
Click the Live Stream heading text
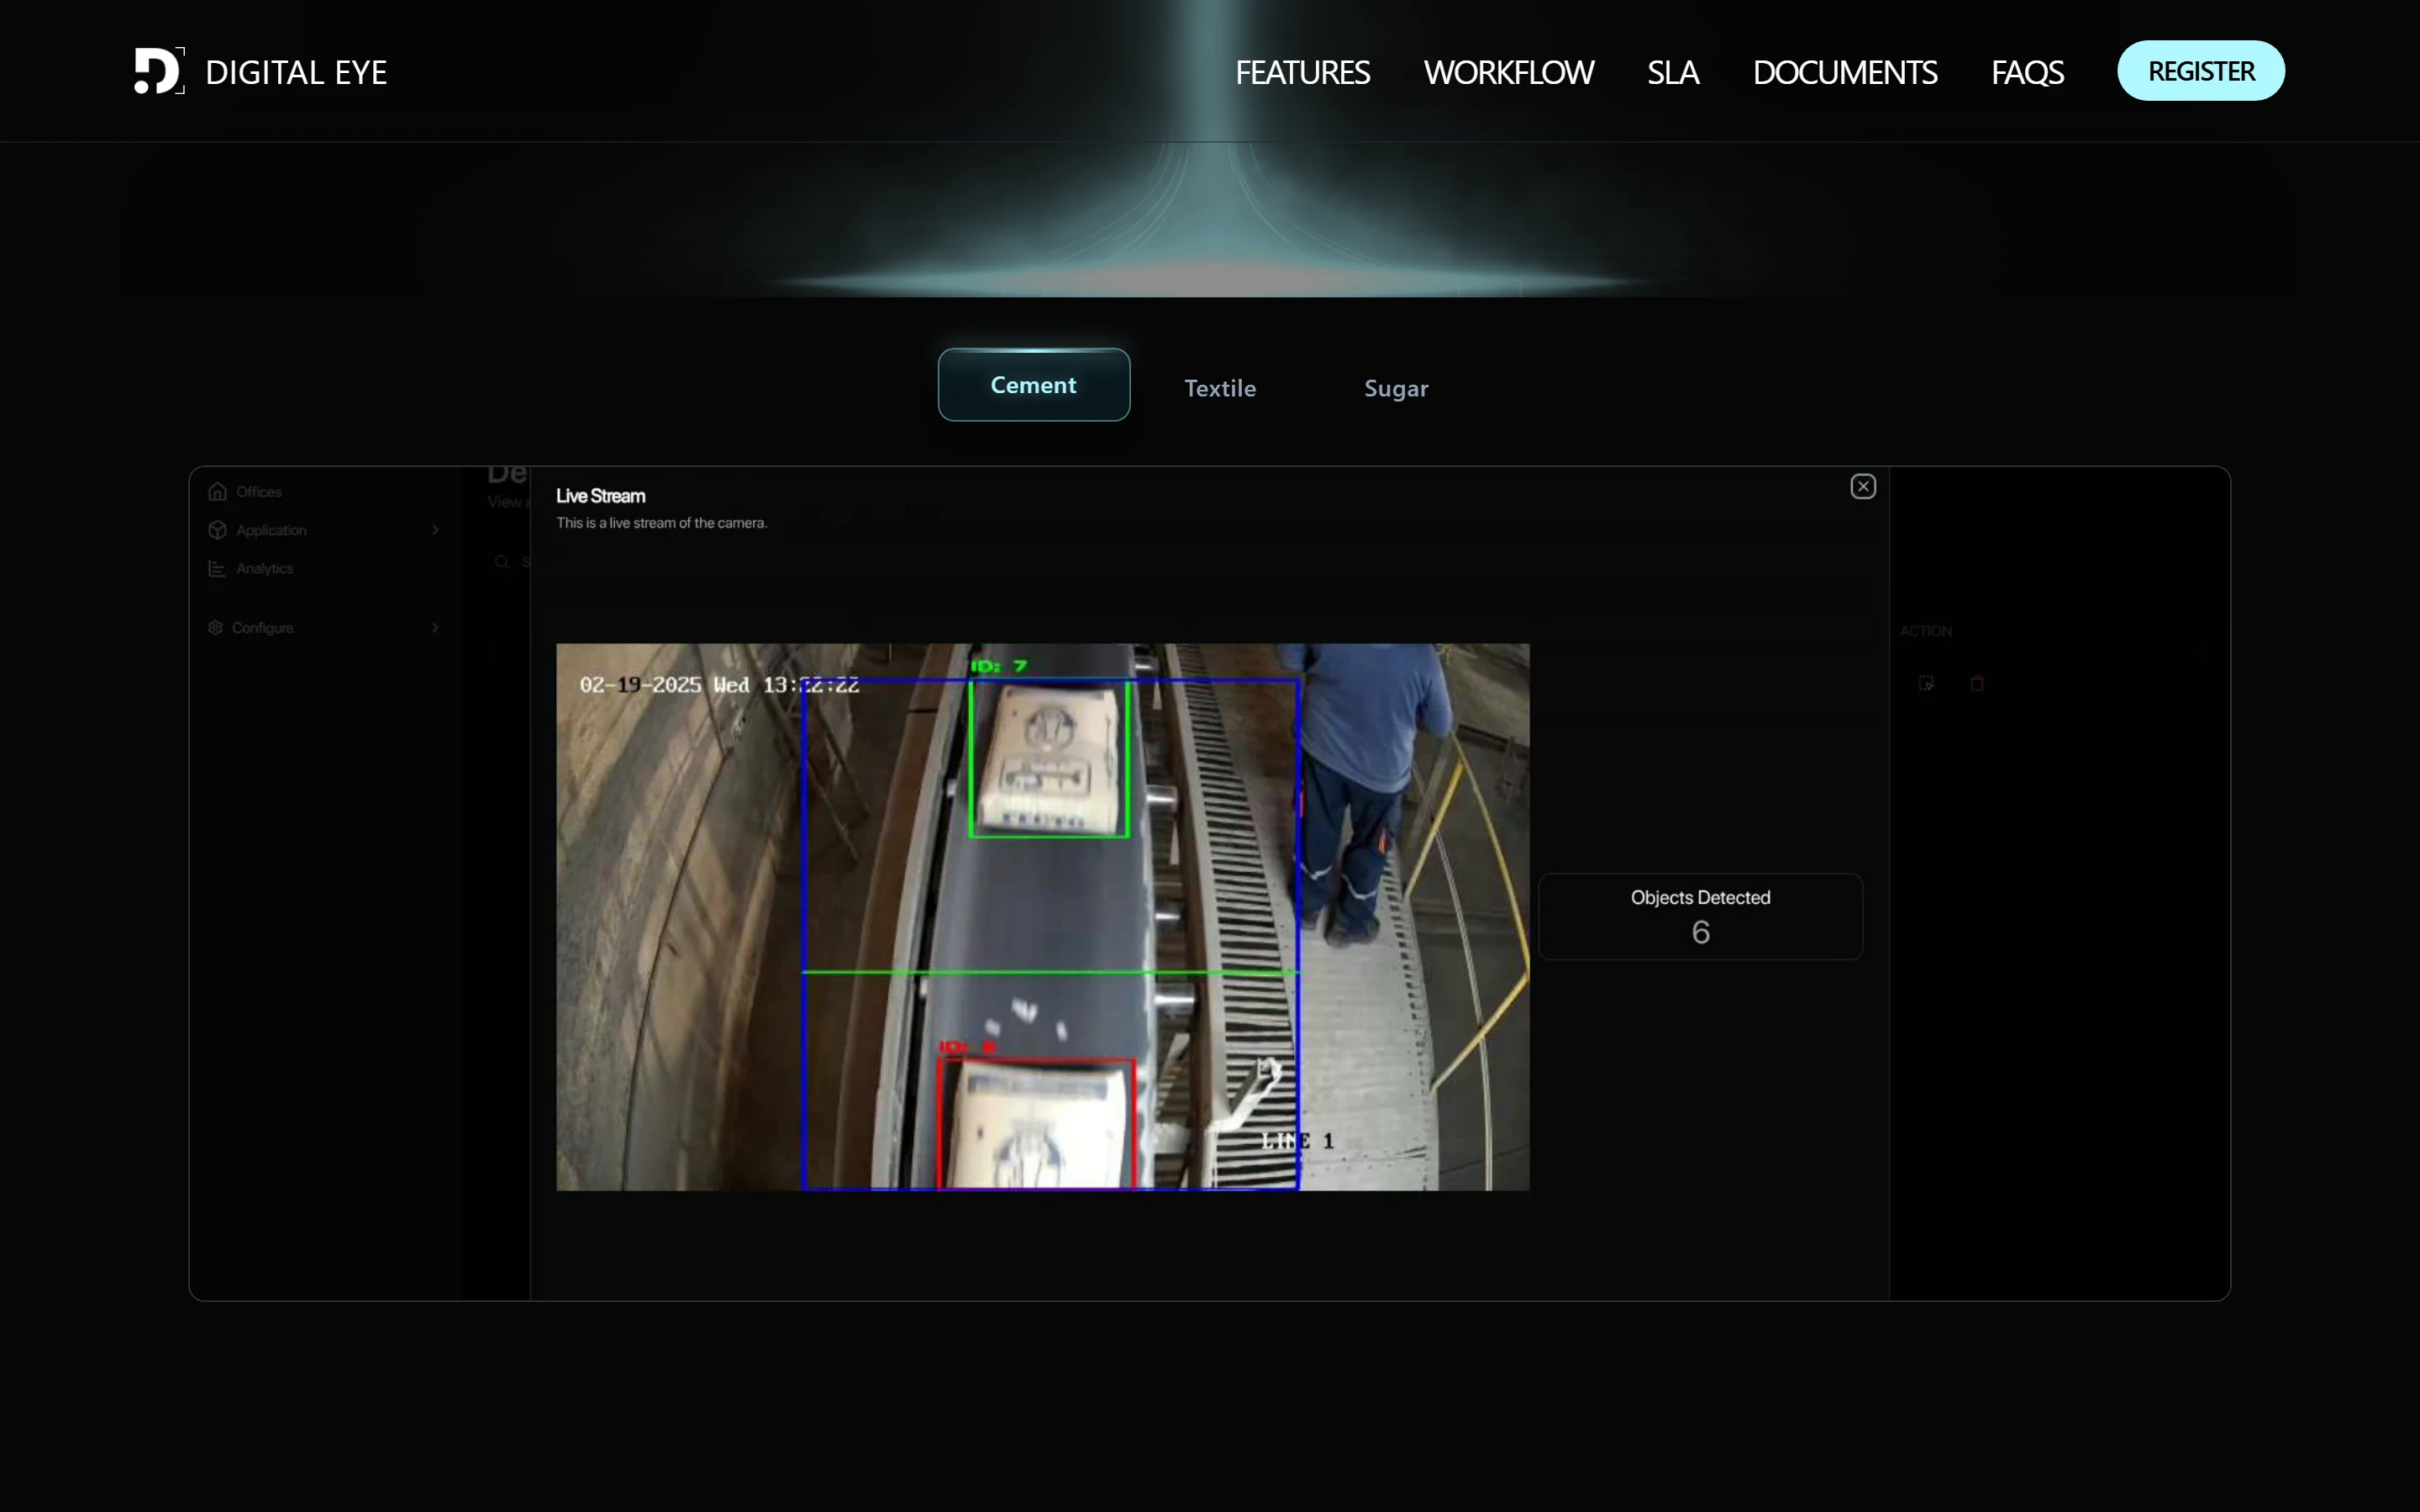click(x=601, y=496)
